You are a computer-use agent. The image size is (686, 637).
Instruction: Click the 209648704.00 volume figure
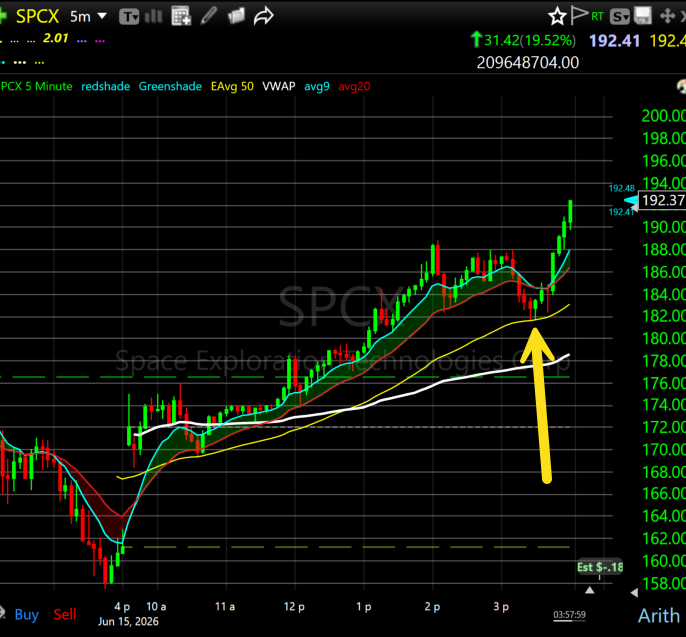[528, 63]
